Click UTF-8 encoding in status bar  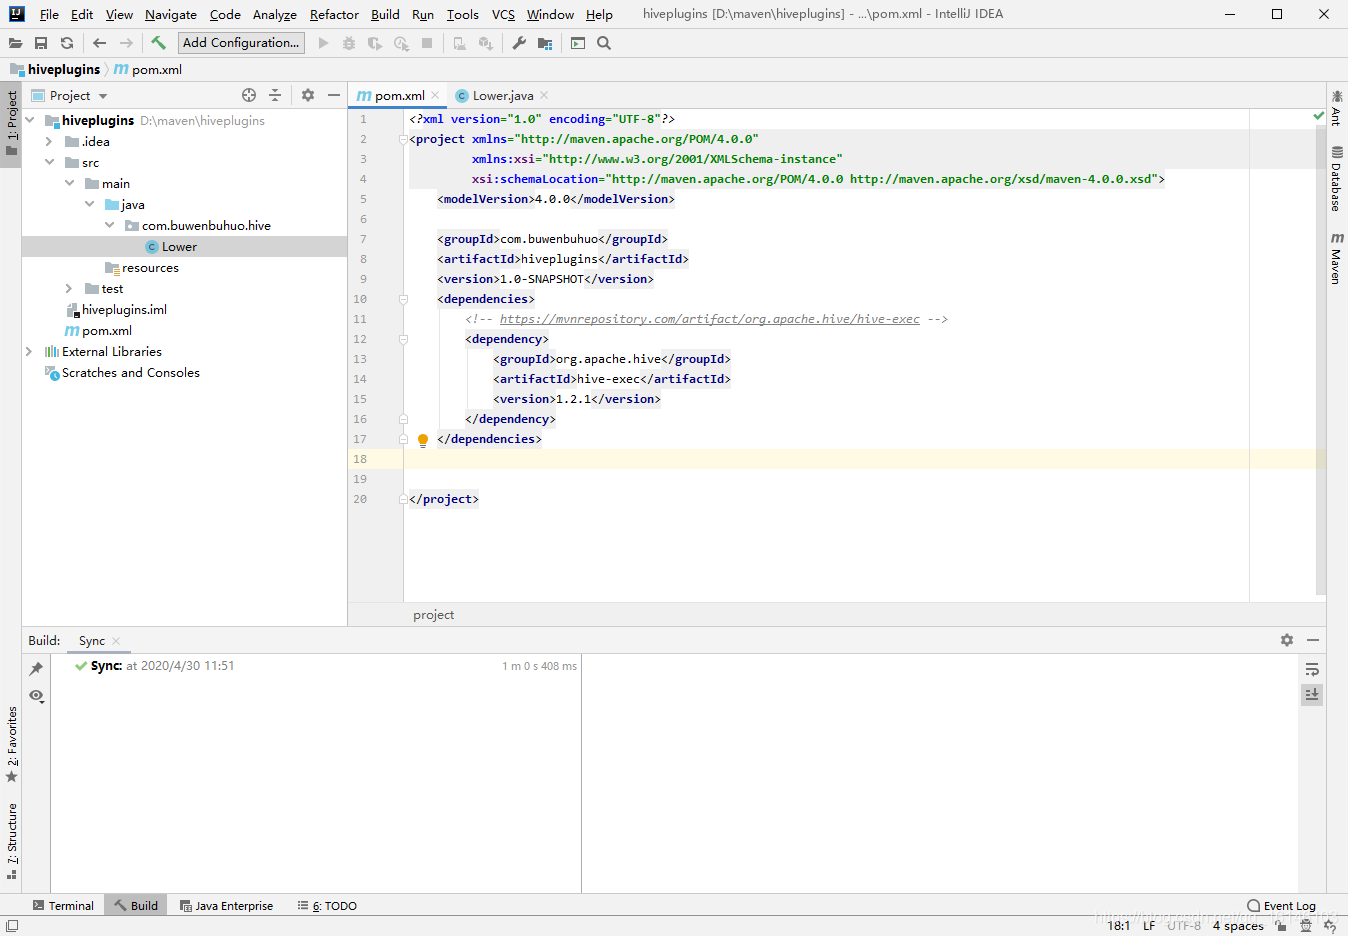(1184, 925)
